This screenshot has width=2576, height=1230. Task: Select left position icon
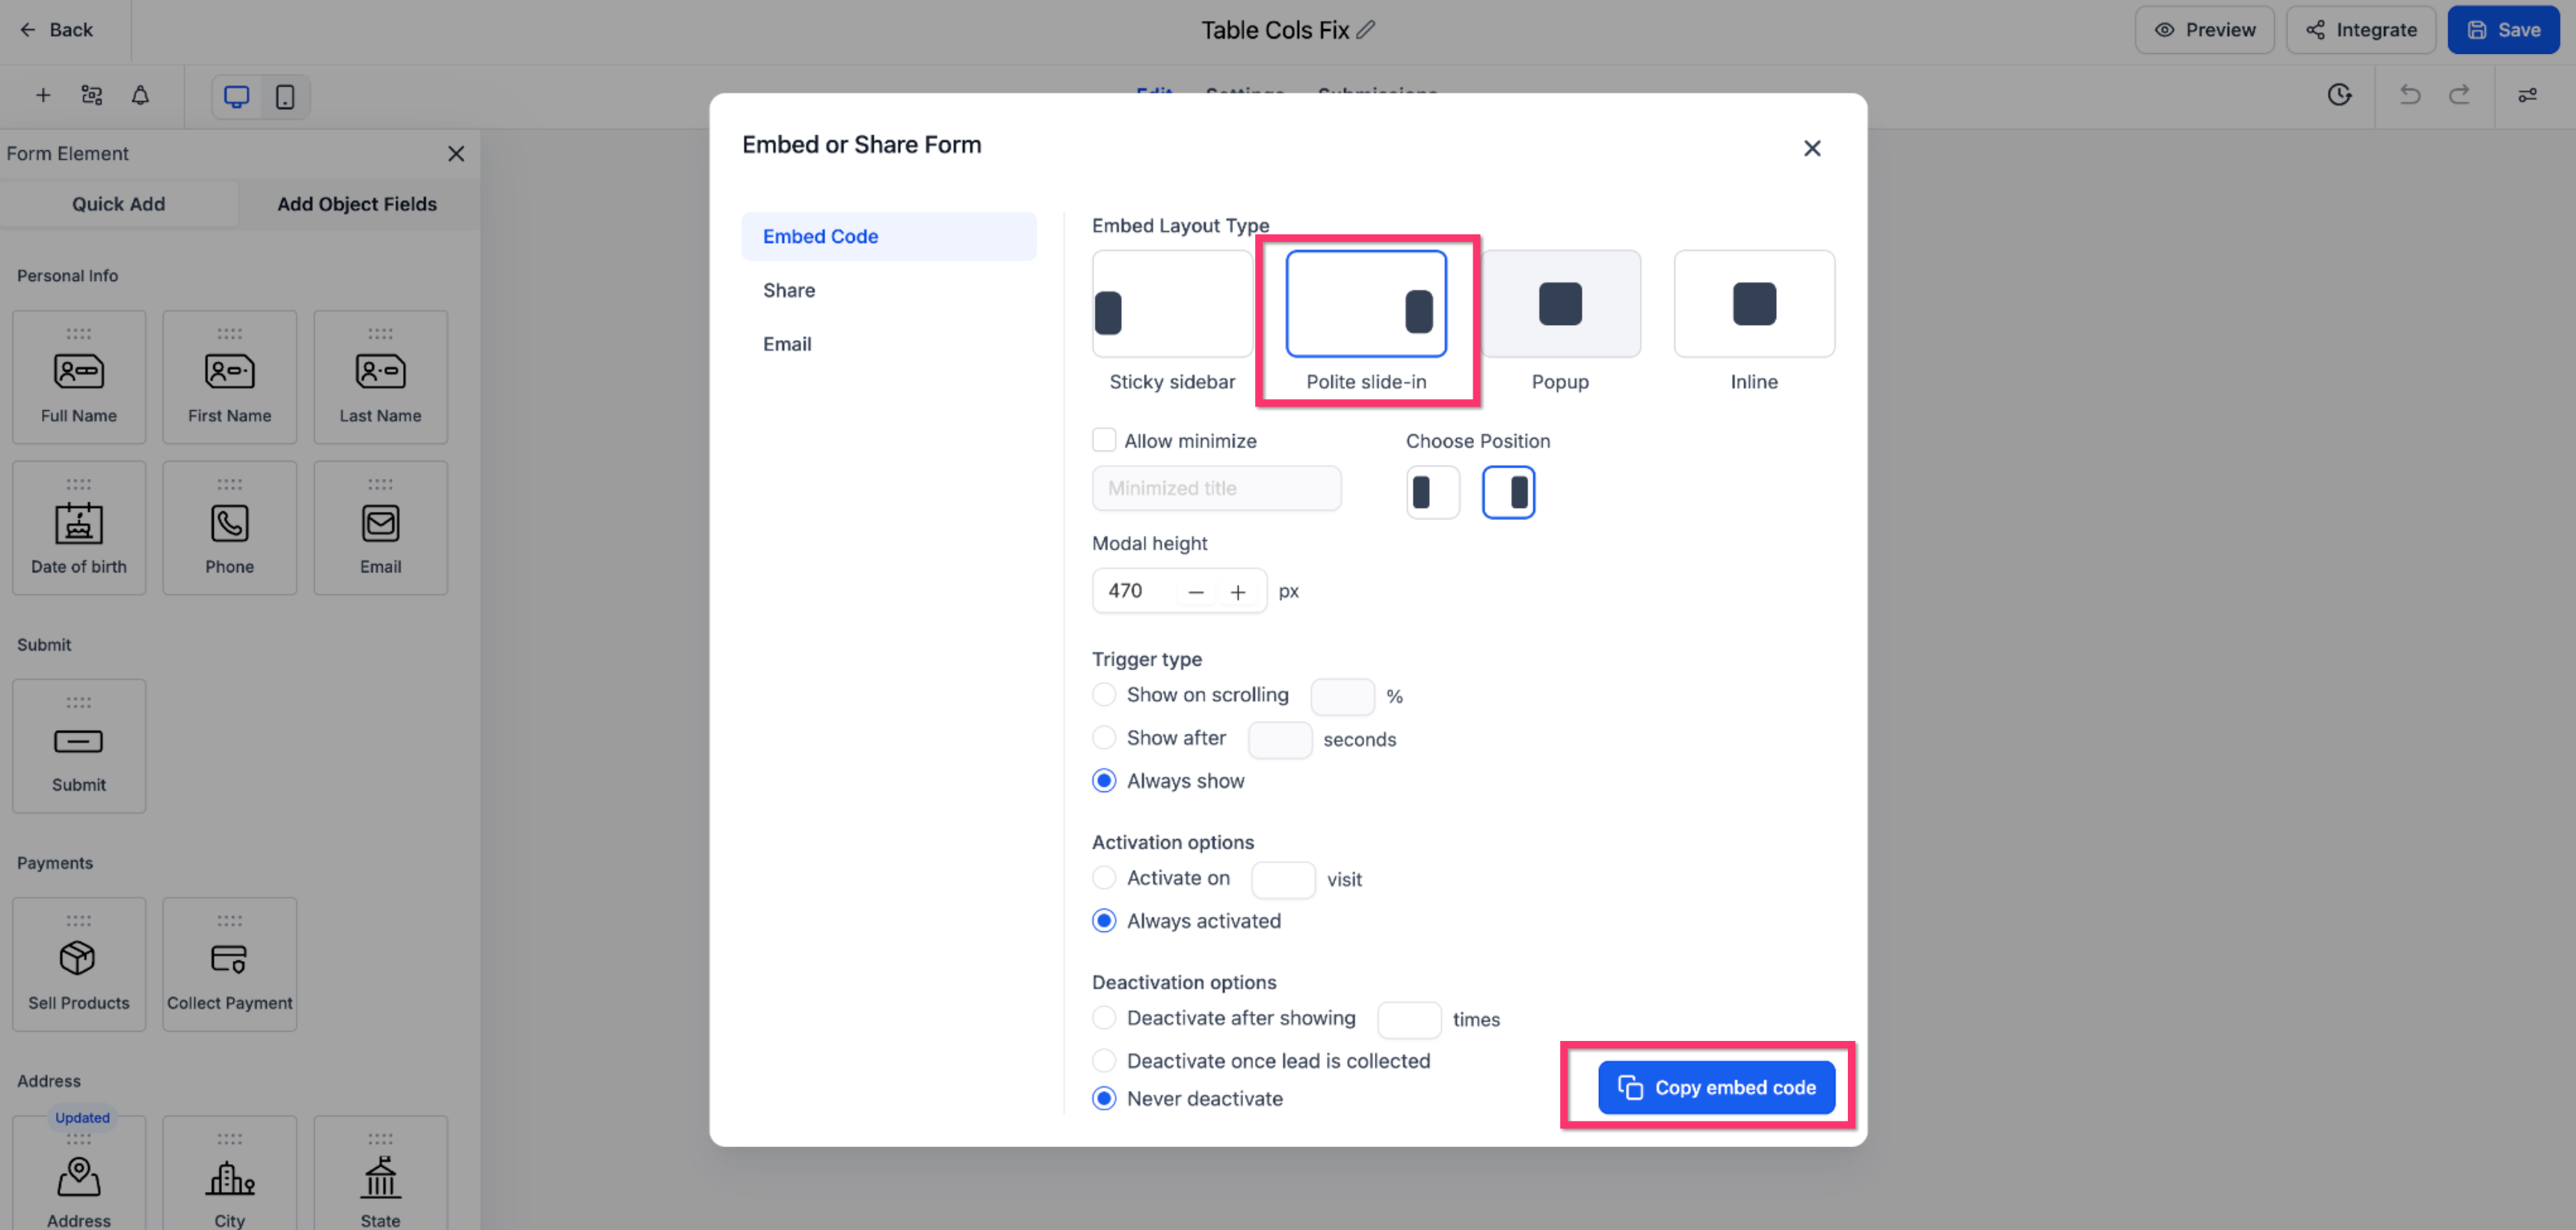(x=1432, y=492)
